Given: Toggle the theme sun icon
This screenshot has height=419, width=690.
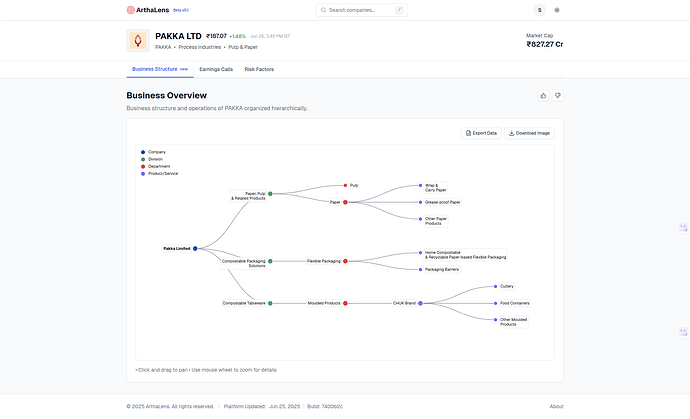Looking at the screenshot, I should point(557,10).
